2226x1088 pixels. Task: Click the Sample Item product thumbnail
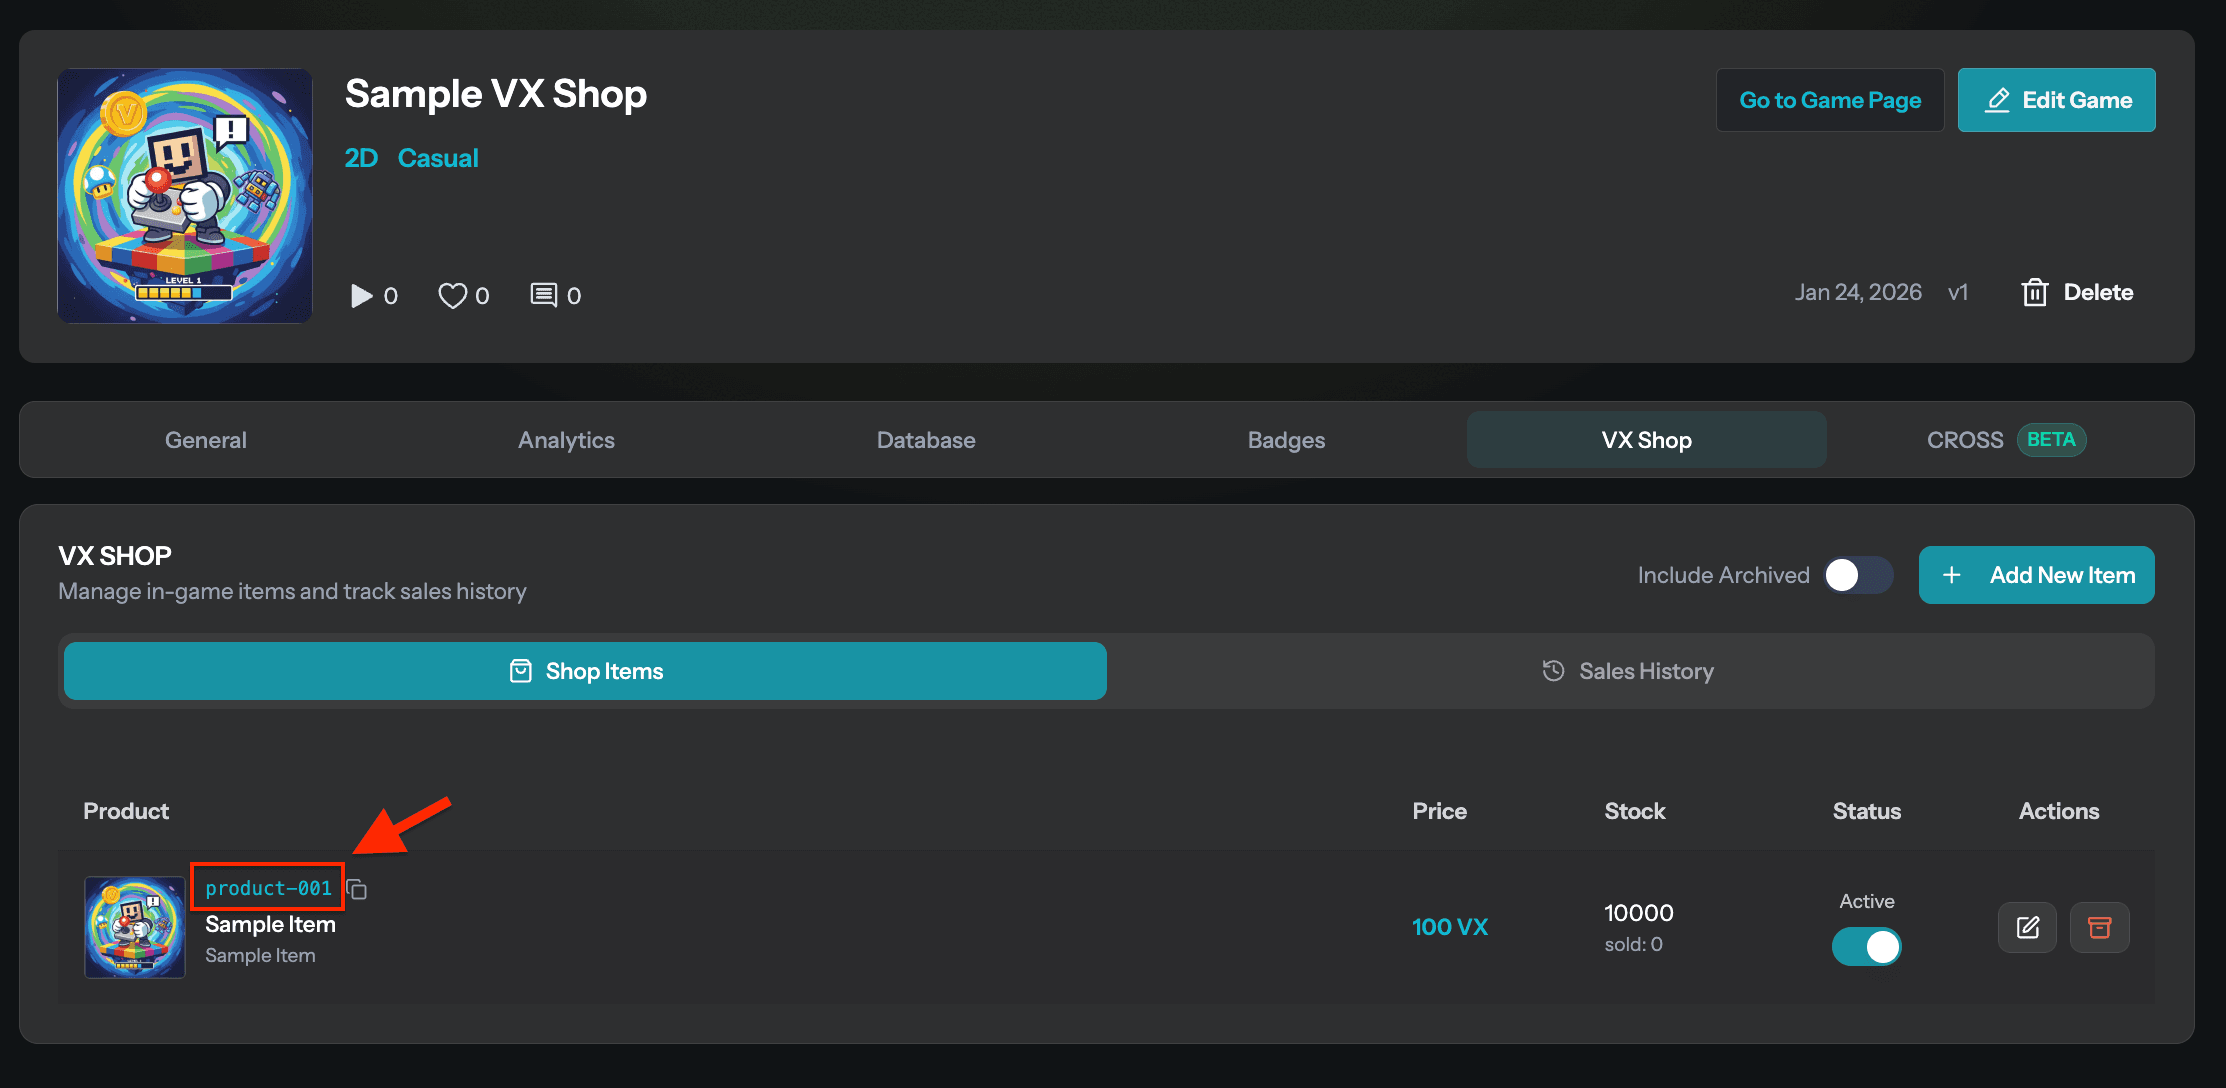[134, 927]
